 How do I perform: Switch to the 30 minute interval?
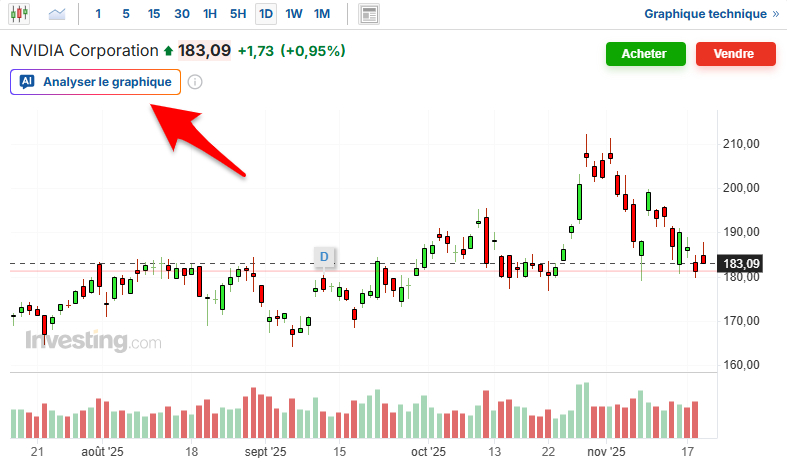181,14
